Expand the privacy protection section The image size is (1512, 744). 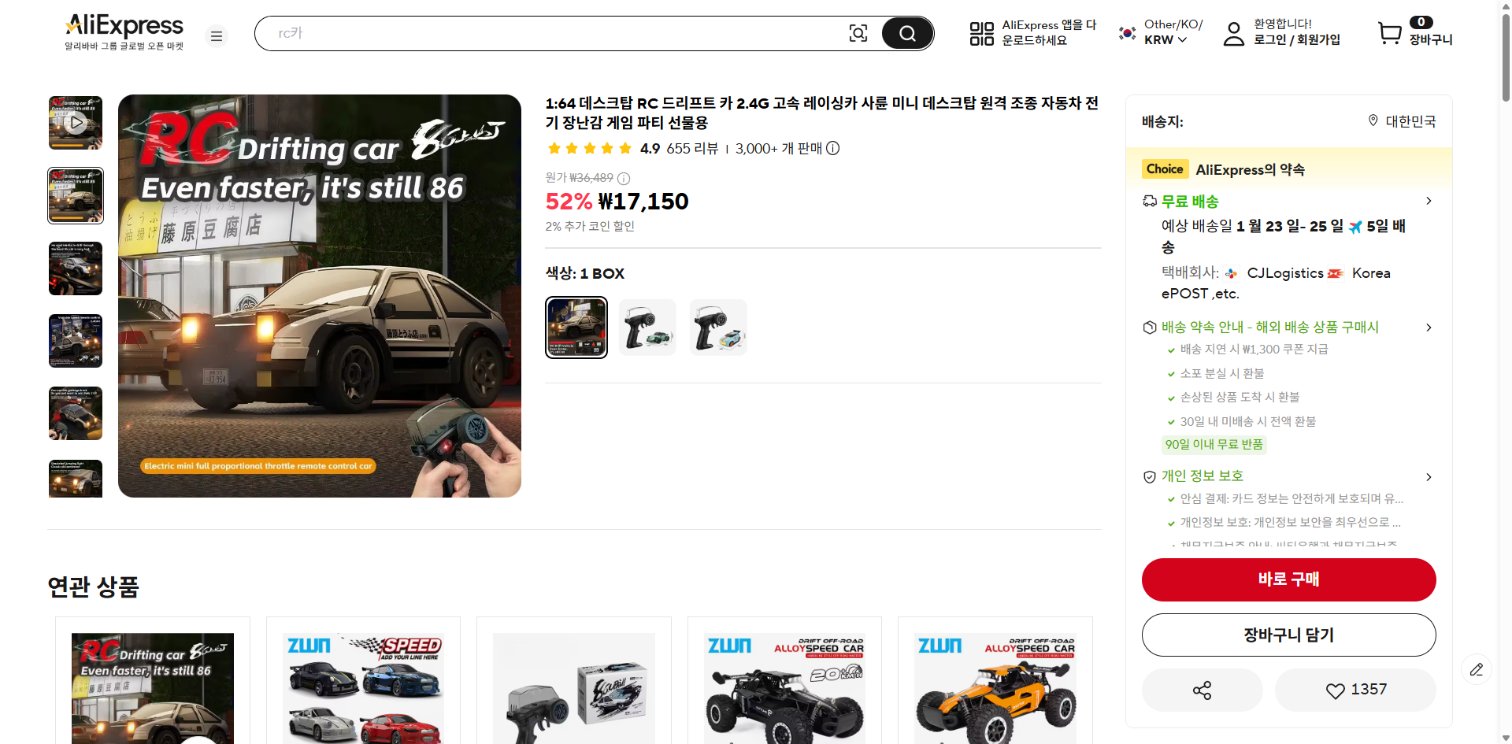pyautogui.click(x=1428, y=476)
